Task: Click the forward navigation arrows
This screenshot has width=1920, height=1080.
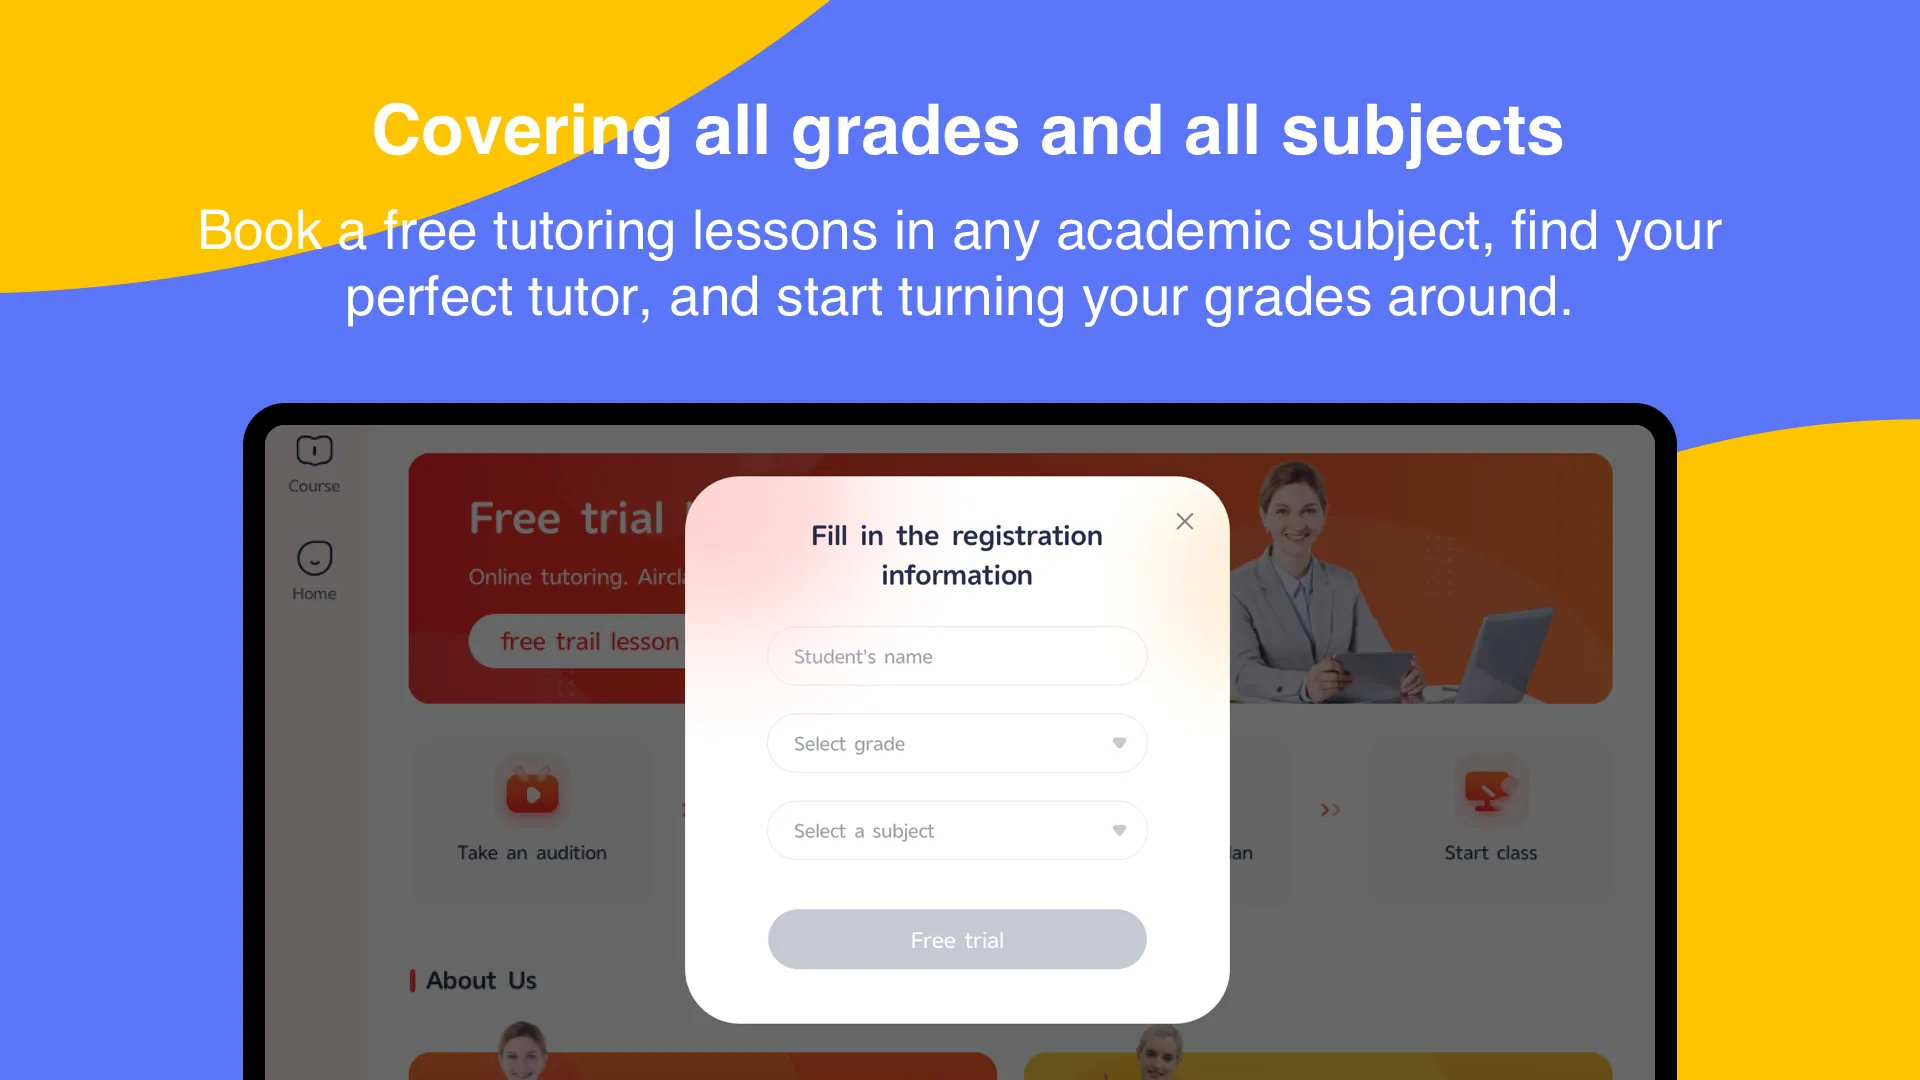Action: click(1329, 810)
